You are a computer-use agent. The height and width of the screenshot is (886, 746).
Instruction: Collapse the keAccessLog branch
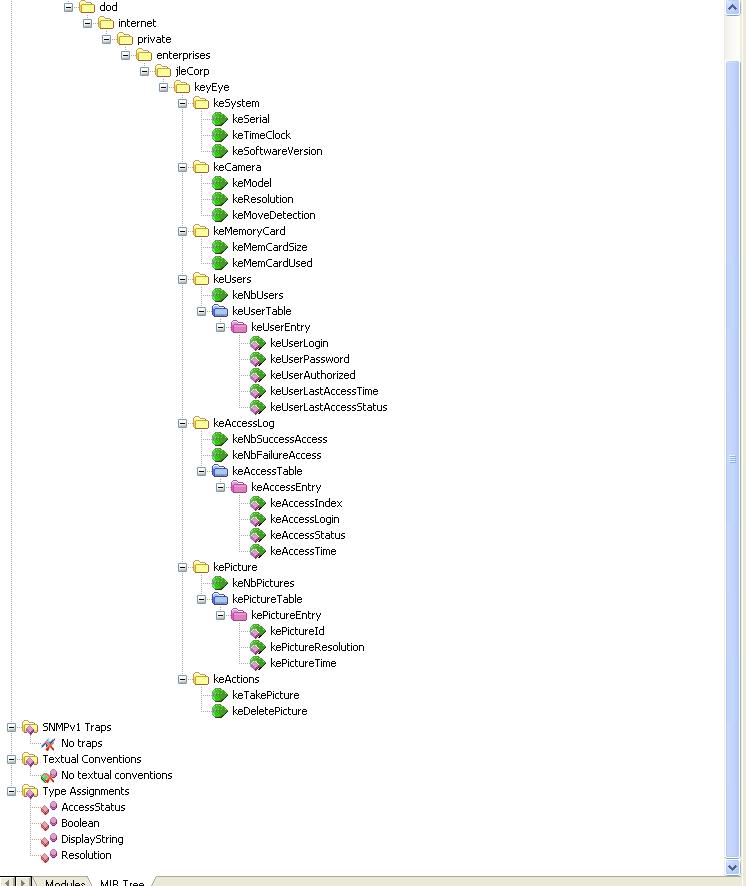coord(183,423)
